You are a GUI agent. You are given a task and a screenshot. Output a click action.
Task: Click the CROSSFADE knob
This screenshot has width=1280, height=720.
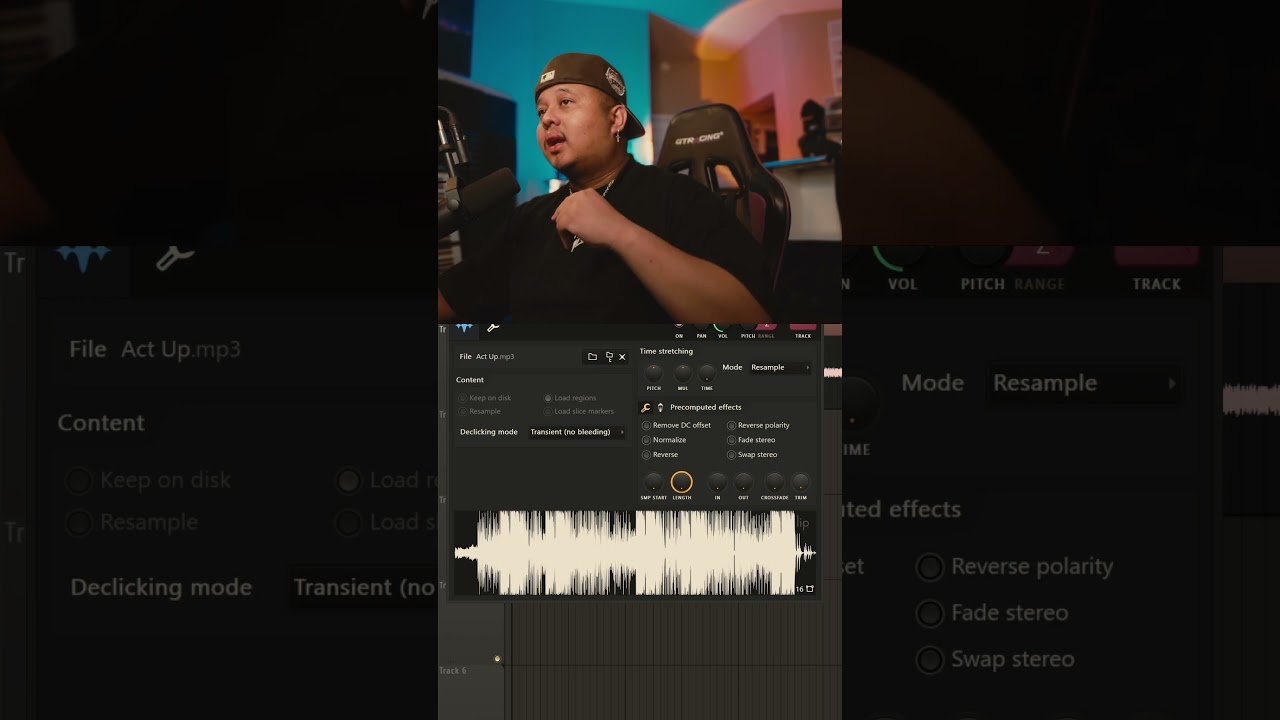click(x=774, y=482)
